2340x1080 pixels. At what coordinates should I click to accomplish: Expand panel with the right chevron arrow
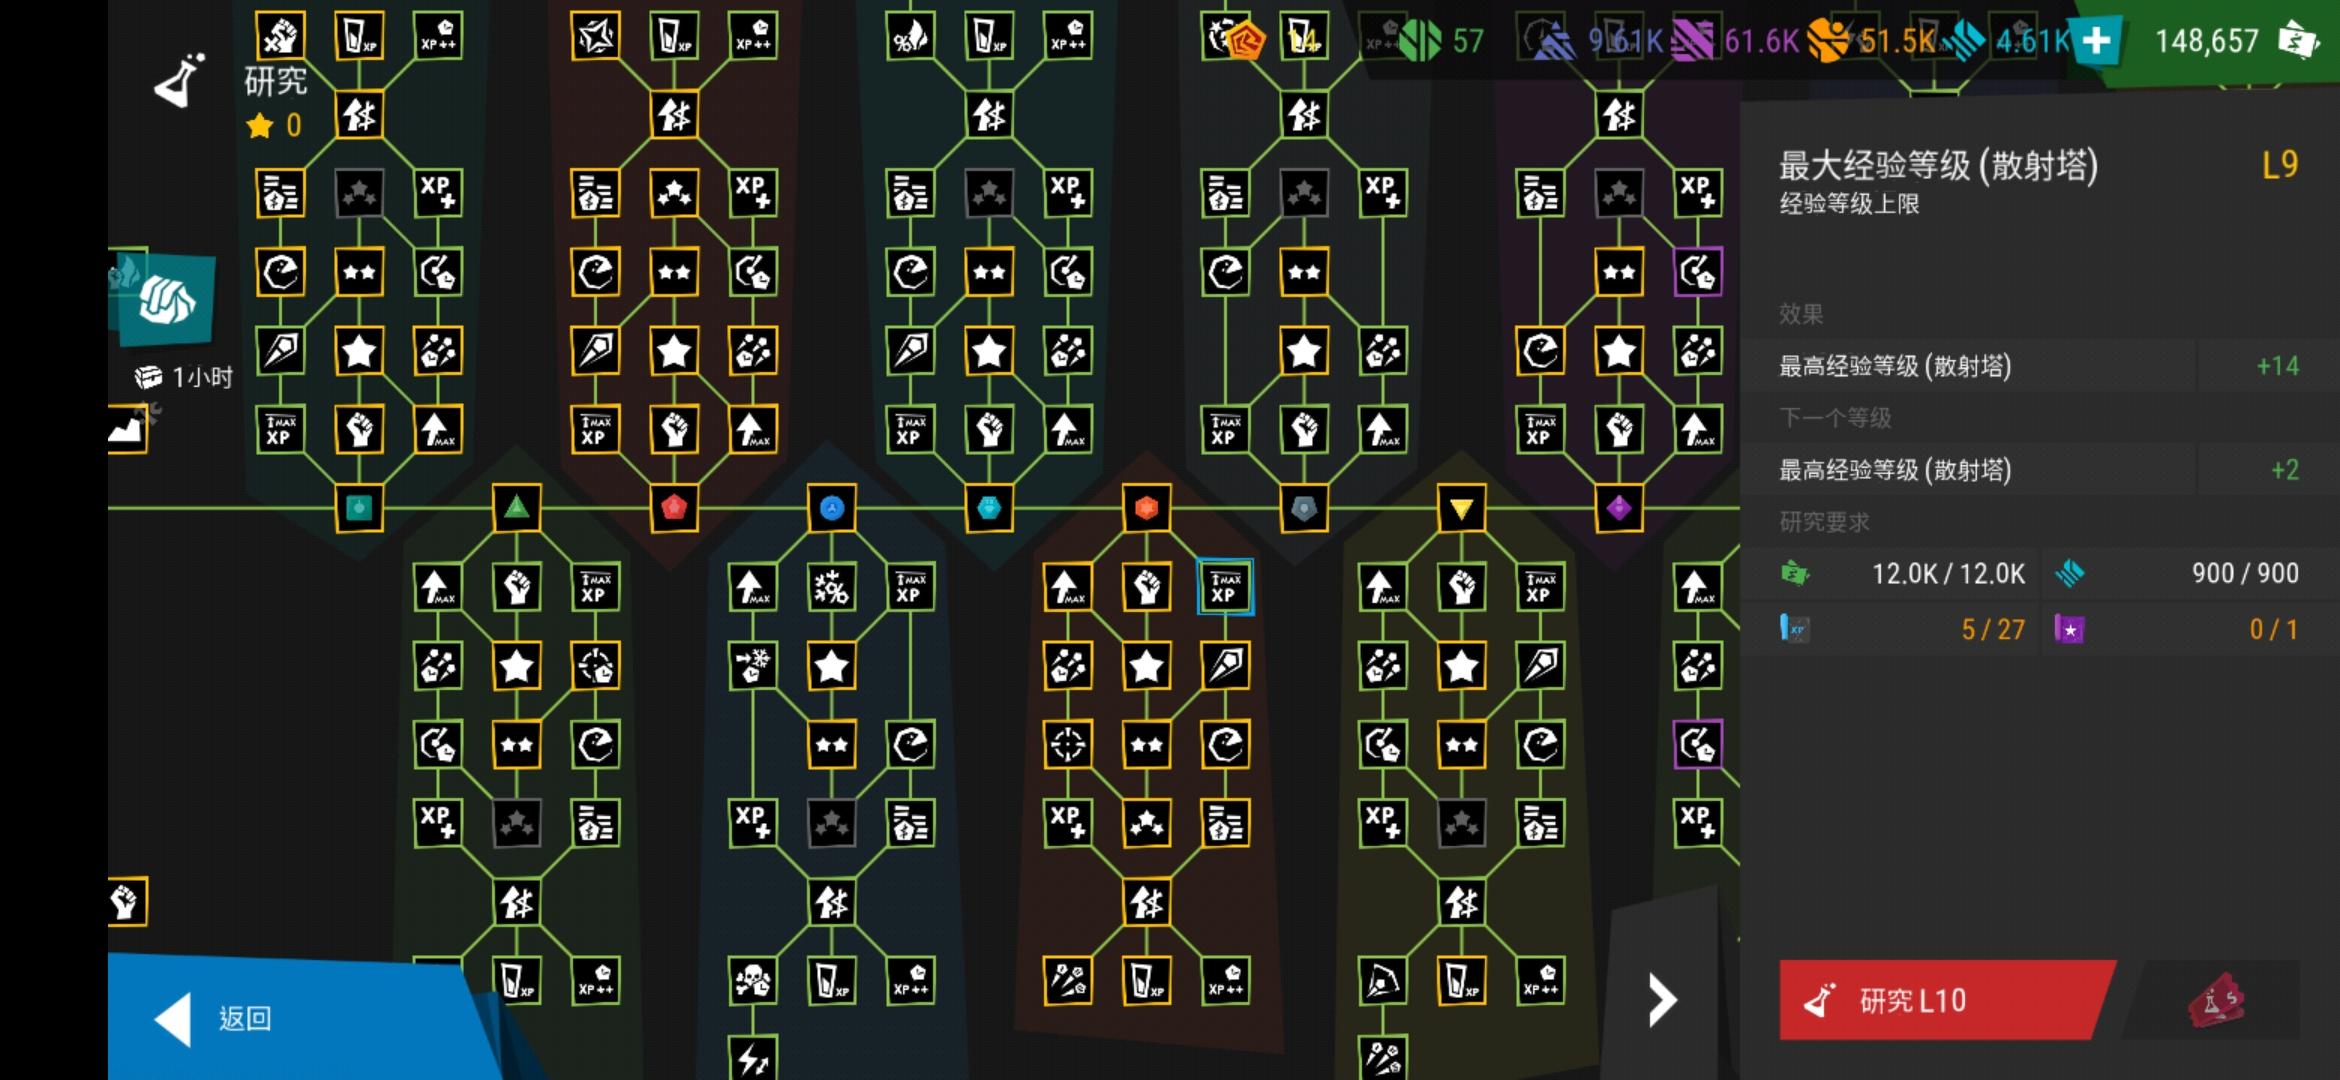(x=1661, y=1000)
